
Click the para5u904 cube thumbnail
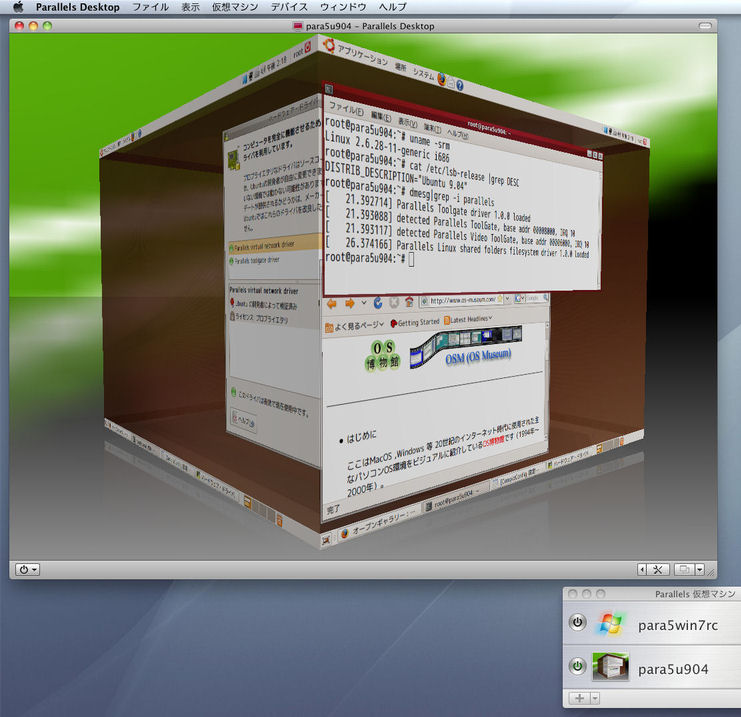[x=610, y=667]
